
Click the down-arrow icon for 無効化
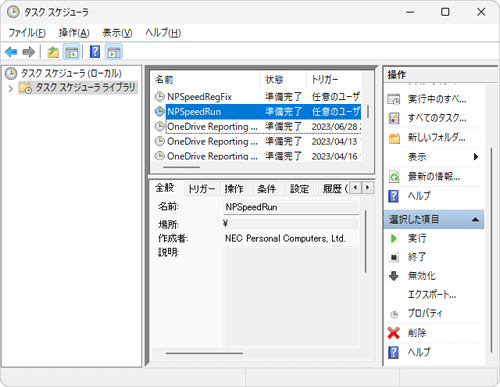tap(394, 276)
